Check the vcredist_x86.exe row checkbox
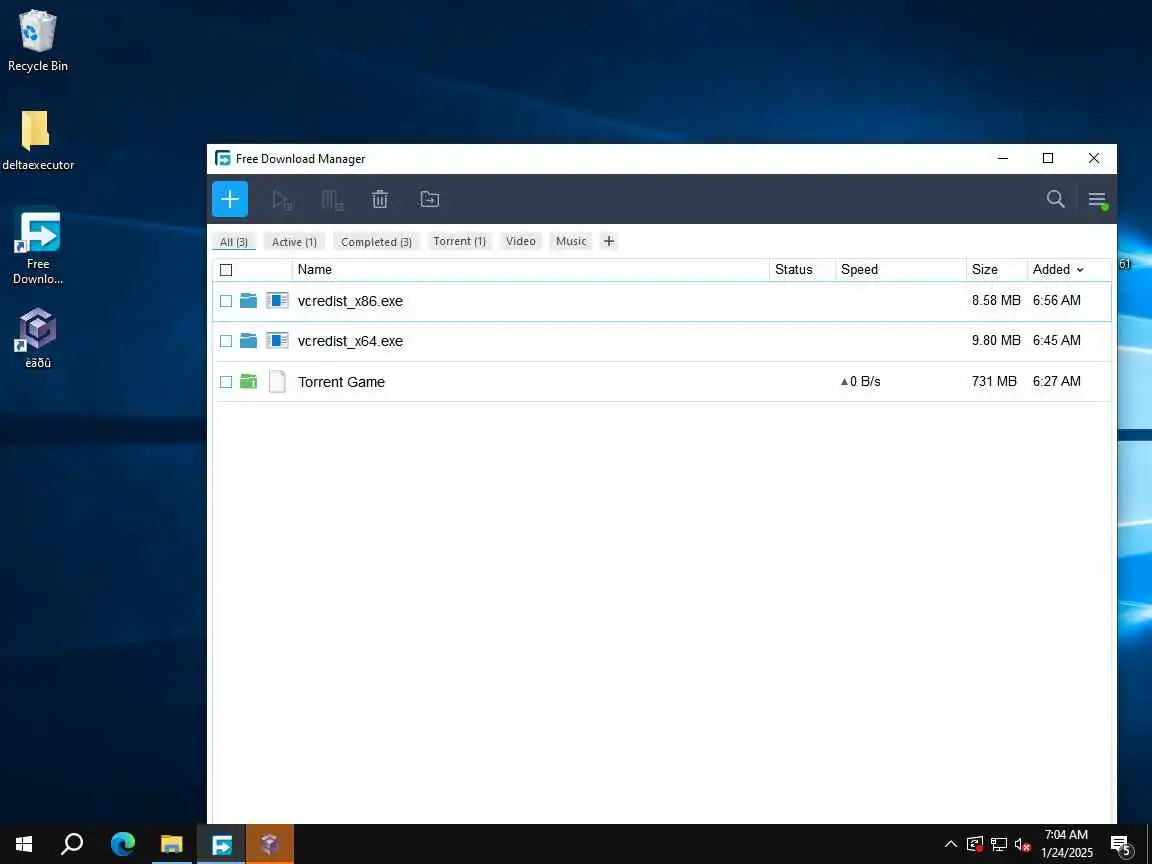Screen dimensions: 1152x864 (x=226, y=300)
